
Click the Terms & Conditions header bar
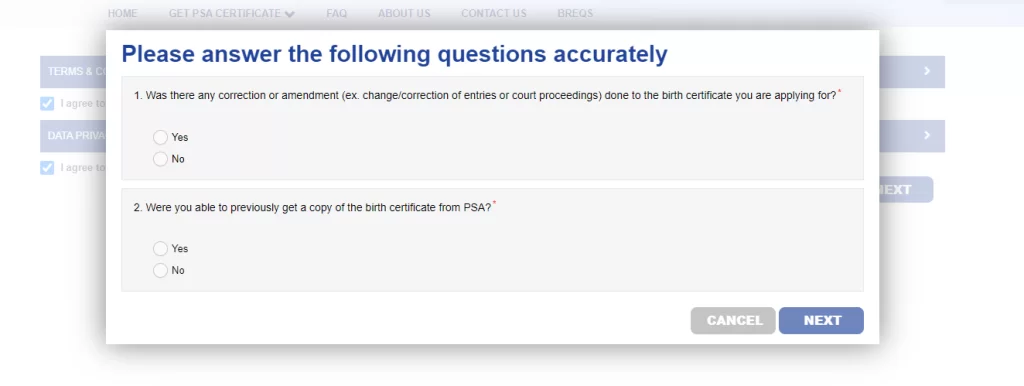(x=492, y=72)
